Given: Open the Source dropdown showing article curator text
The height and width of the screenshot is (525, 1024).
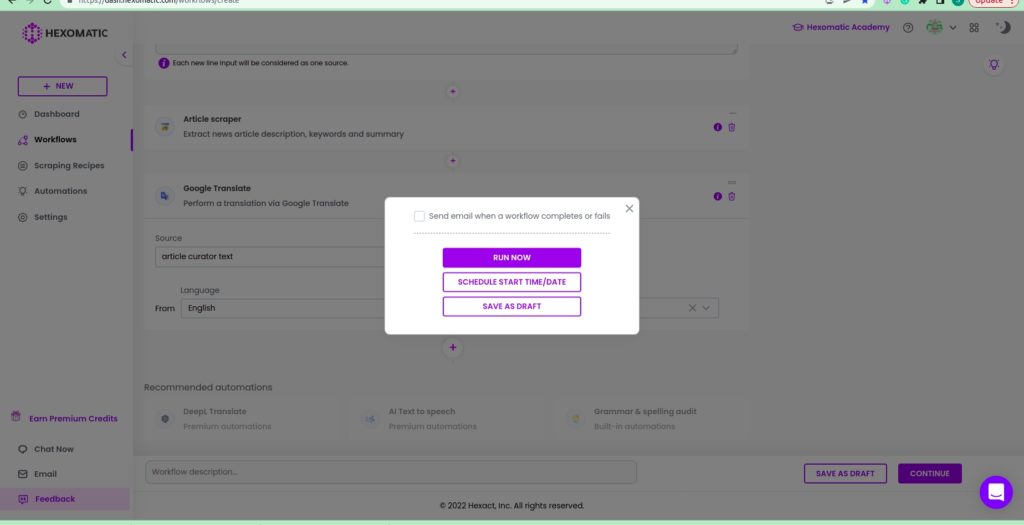Looking at the screenshot, I should click(270, 257).
